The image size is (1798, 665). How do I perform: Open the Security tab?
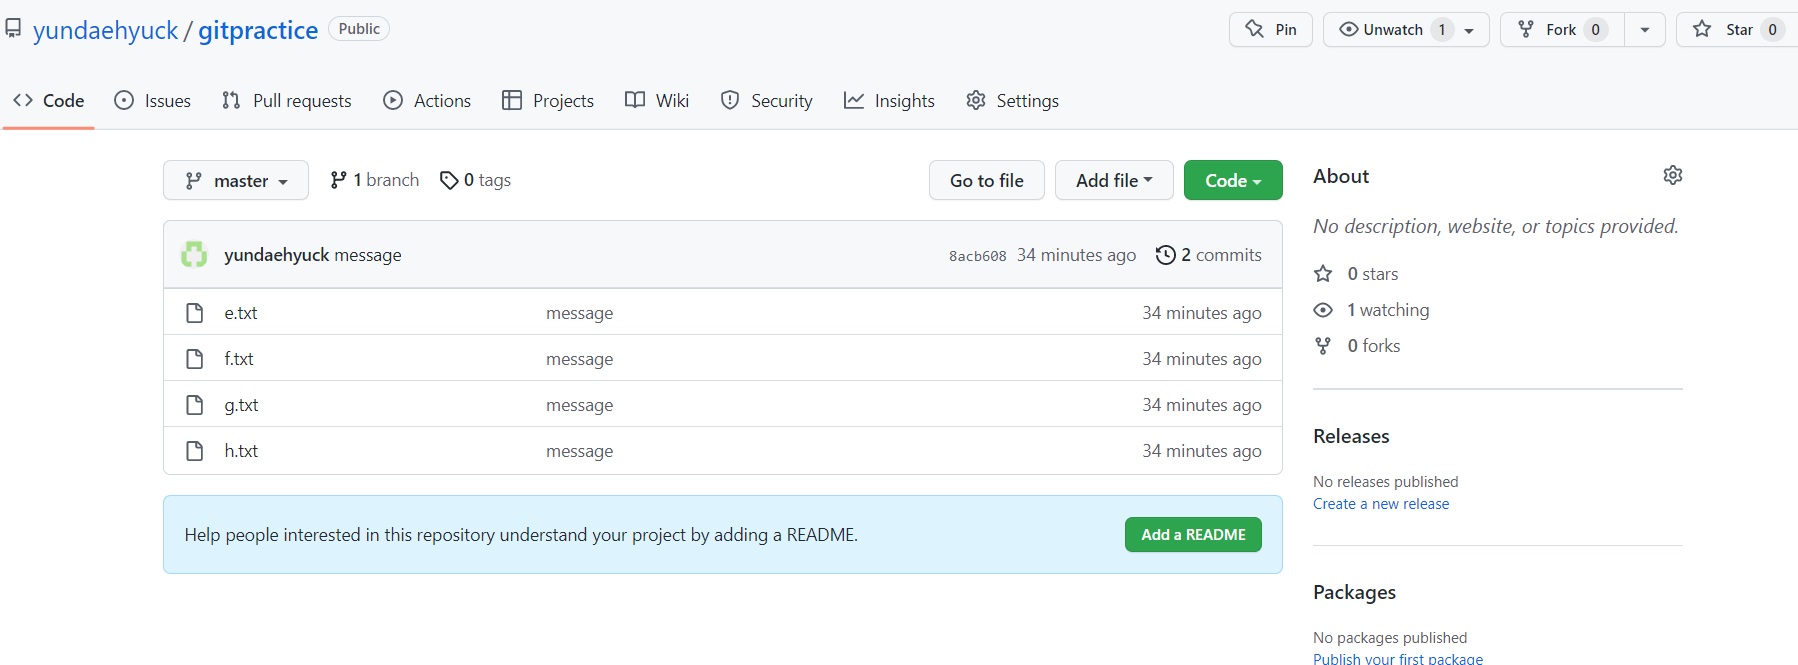tap(767, 100)
